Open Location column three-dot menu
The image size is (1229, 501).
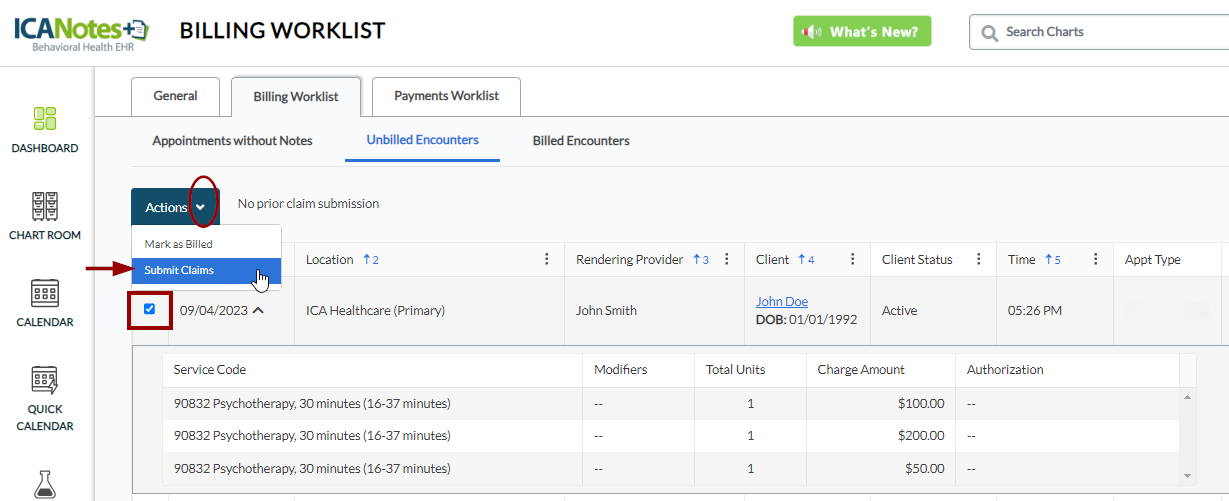pos(547,259)
